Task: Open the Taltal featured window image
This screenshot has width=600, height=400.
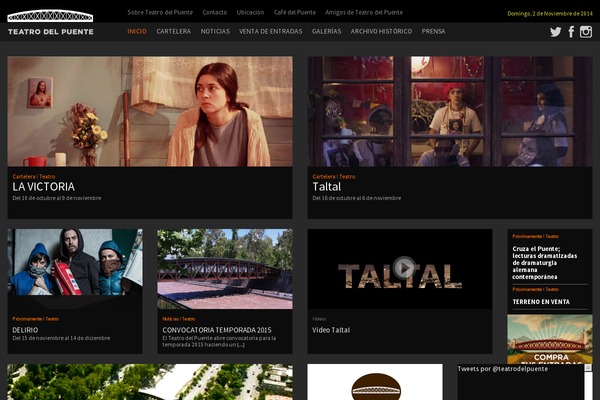Action: click(450, 111)
